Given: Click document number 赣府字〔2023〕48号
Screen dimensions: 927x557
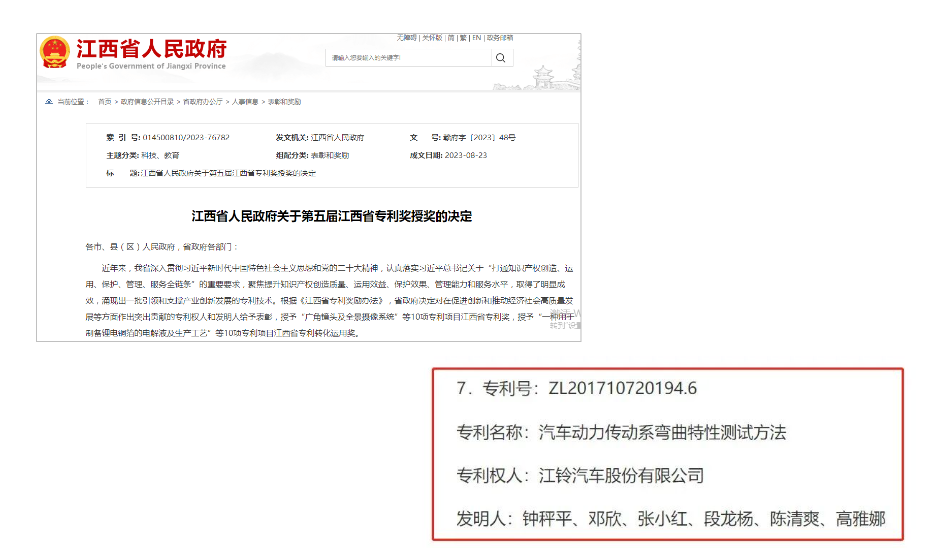Looking at the screenshot, I should coord(479,137).
